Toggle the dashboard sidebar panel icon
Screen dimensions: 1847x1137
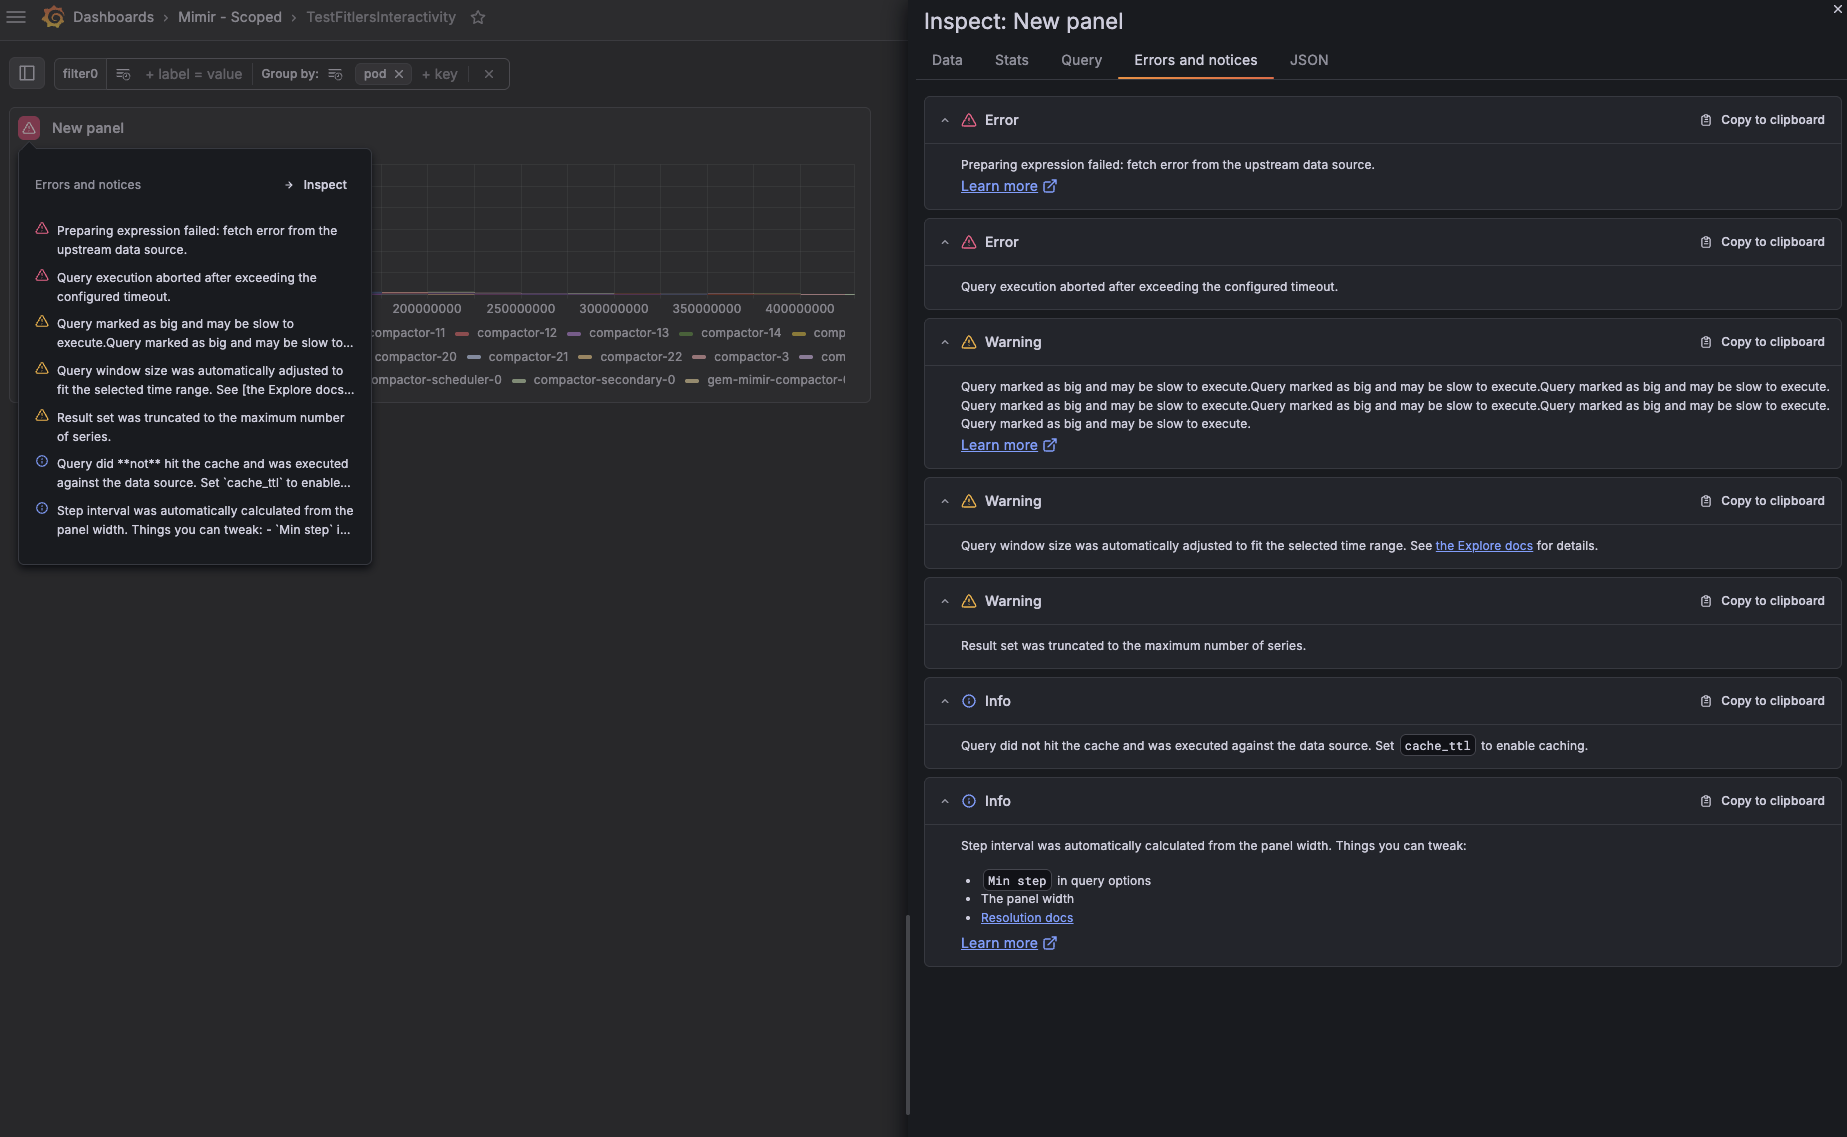(x=27, y=73)
